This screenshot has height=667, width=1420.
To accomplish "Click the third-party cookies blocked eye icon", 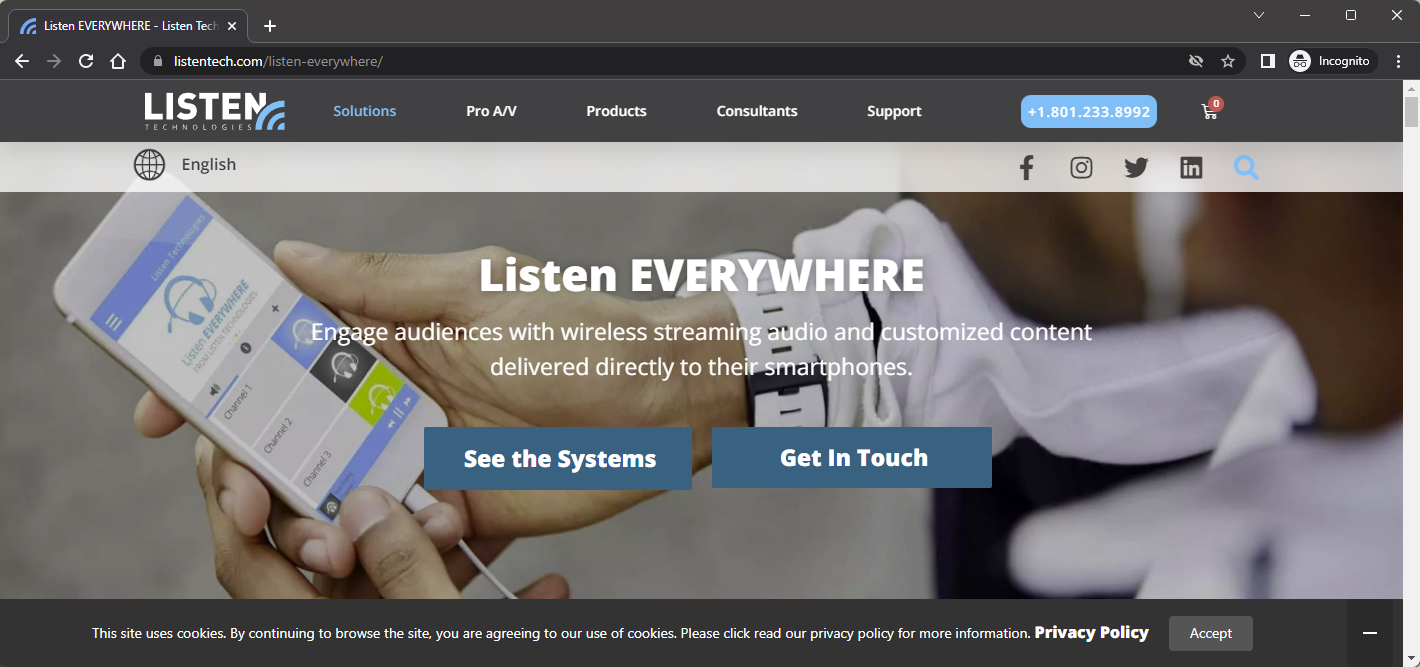I will pyautogui.click(x=1195, y=61).
